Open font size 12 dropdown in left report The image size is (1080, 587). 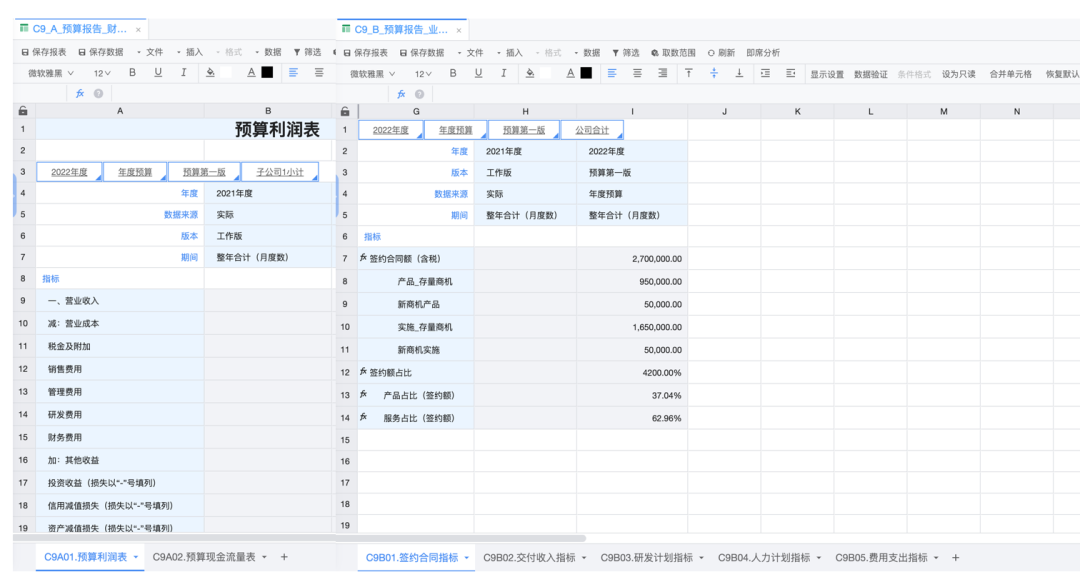coord(102,73)
